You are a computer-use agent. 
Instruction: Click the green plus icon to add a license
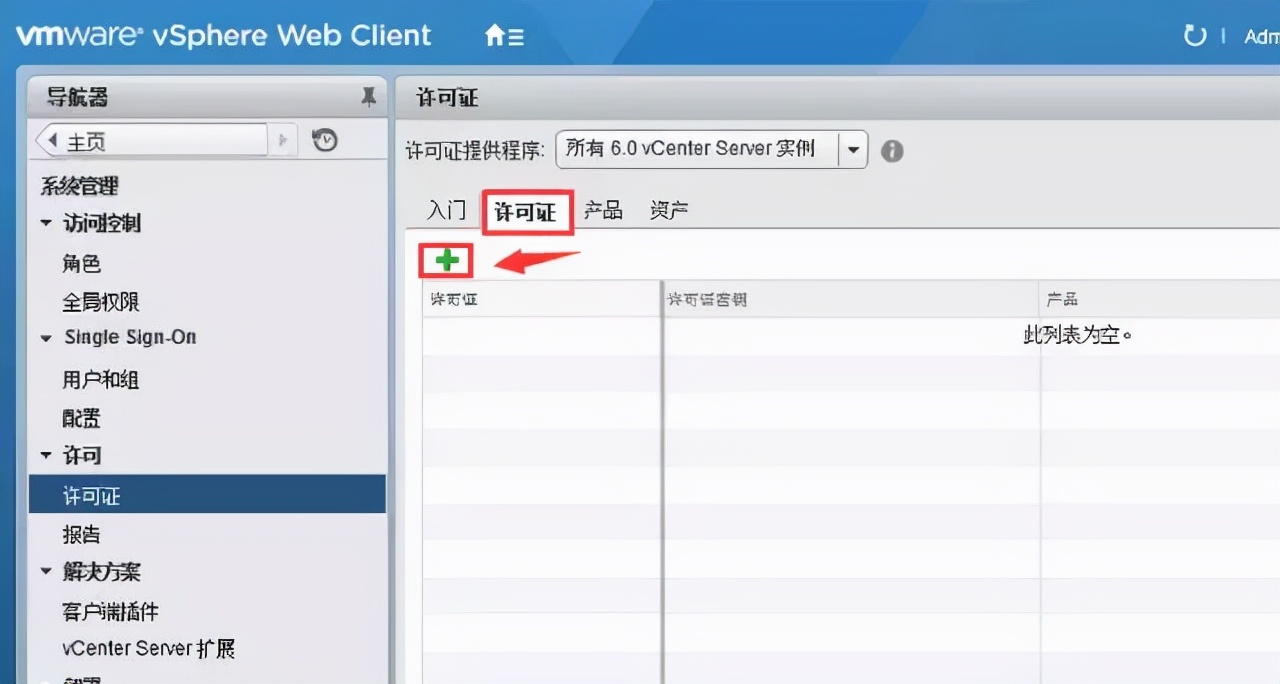445,260
